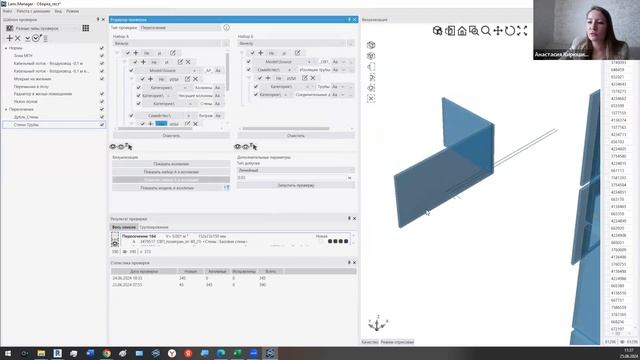Open Set A 'Фильтр' dropdown
The image size is (640, 360).
click(167, 43)
